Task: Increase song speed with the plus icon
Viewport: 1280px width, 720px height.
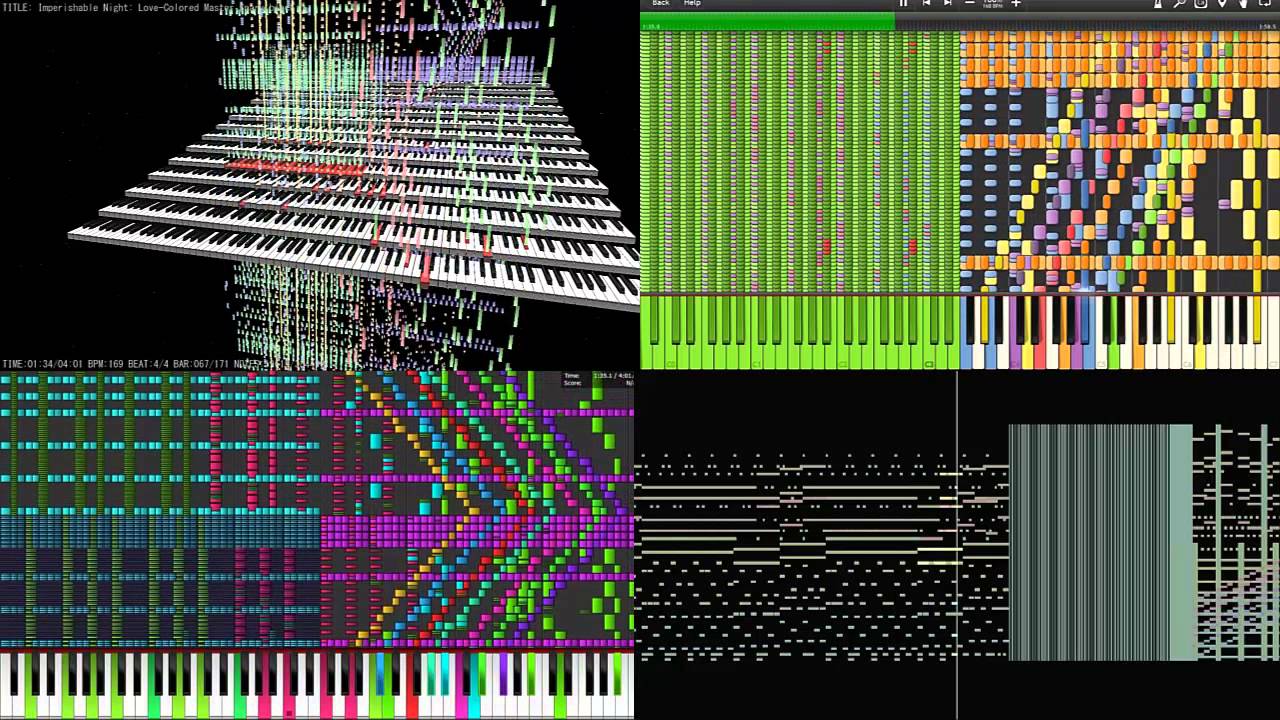Action: pos(1016,3)
